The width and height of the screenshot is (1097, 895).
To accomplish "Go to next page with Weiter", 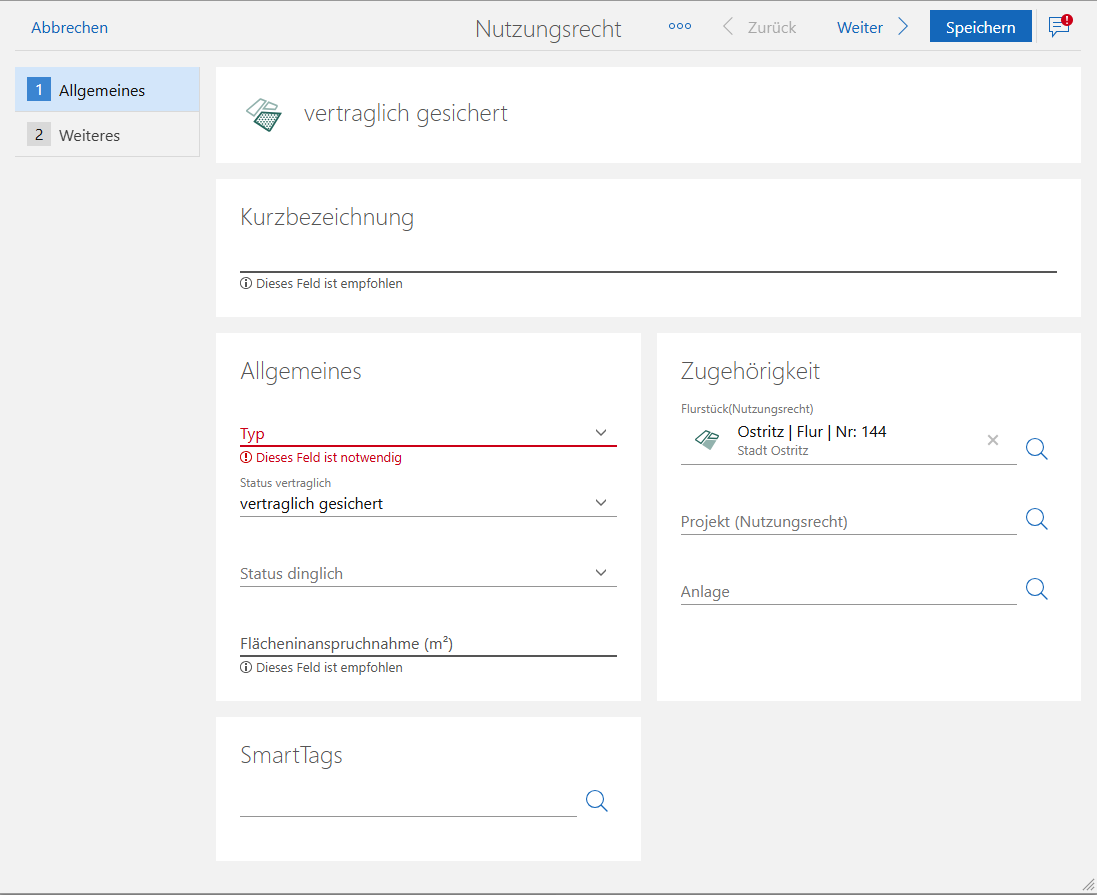I will click(860, 27).
